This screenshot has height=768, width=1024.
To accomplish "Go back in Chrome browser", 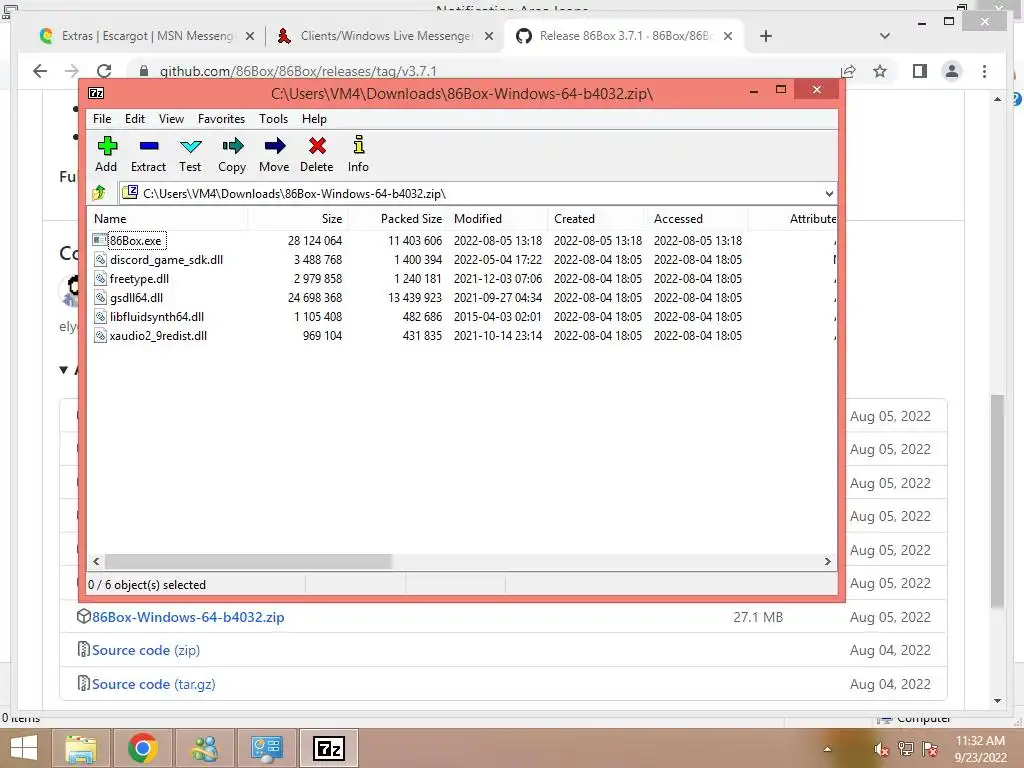I will coord(40,71).
